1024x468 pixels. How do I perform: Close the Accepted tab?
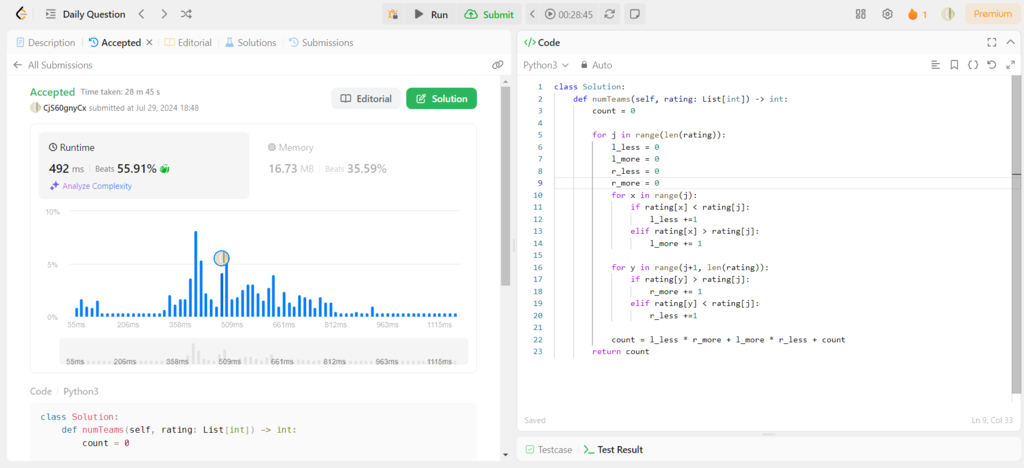coord(149,42)
